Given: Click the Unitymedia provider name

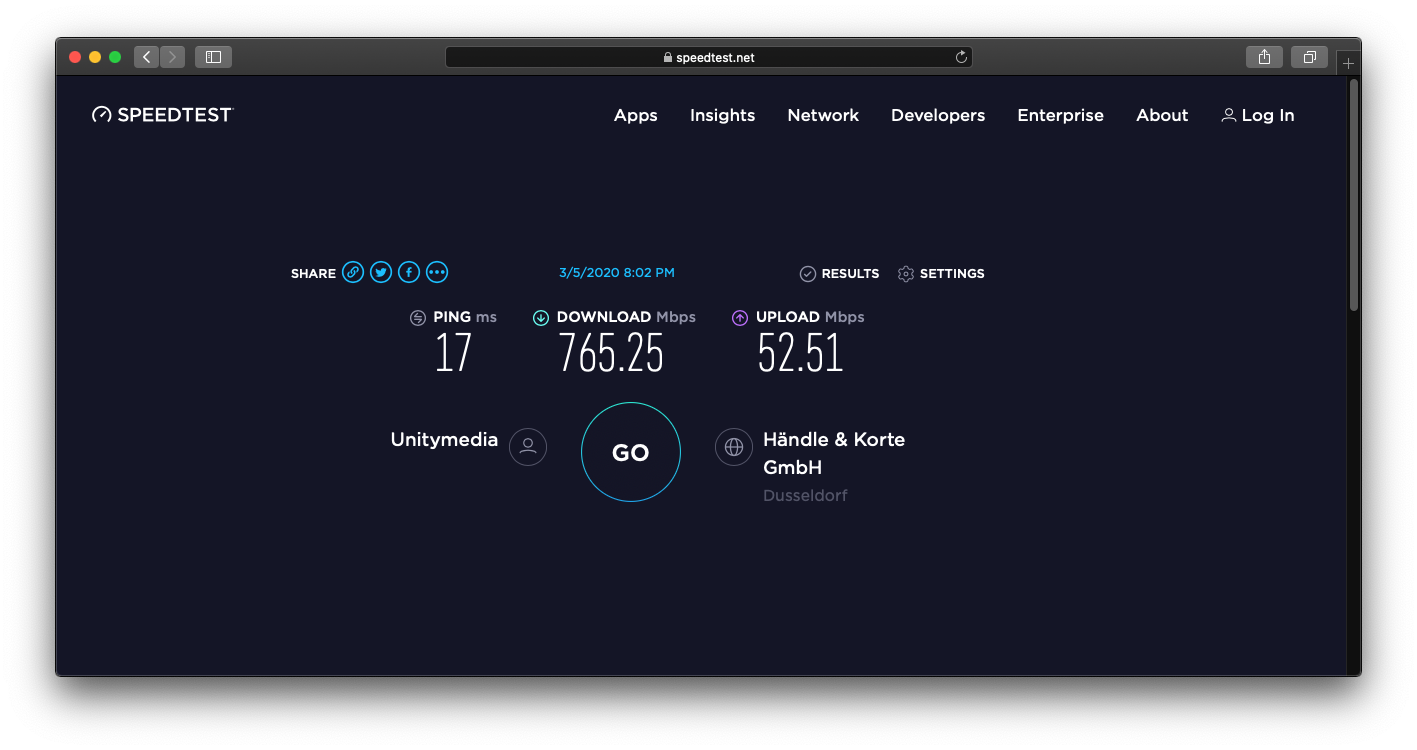Looking at the screenshot, I should click(x=444, y=439).
